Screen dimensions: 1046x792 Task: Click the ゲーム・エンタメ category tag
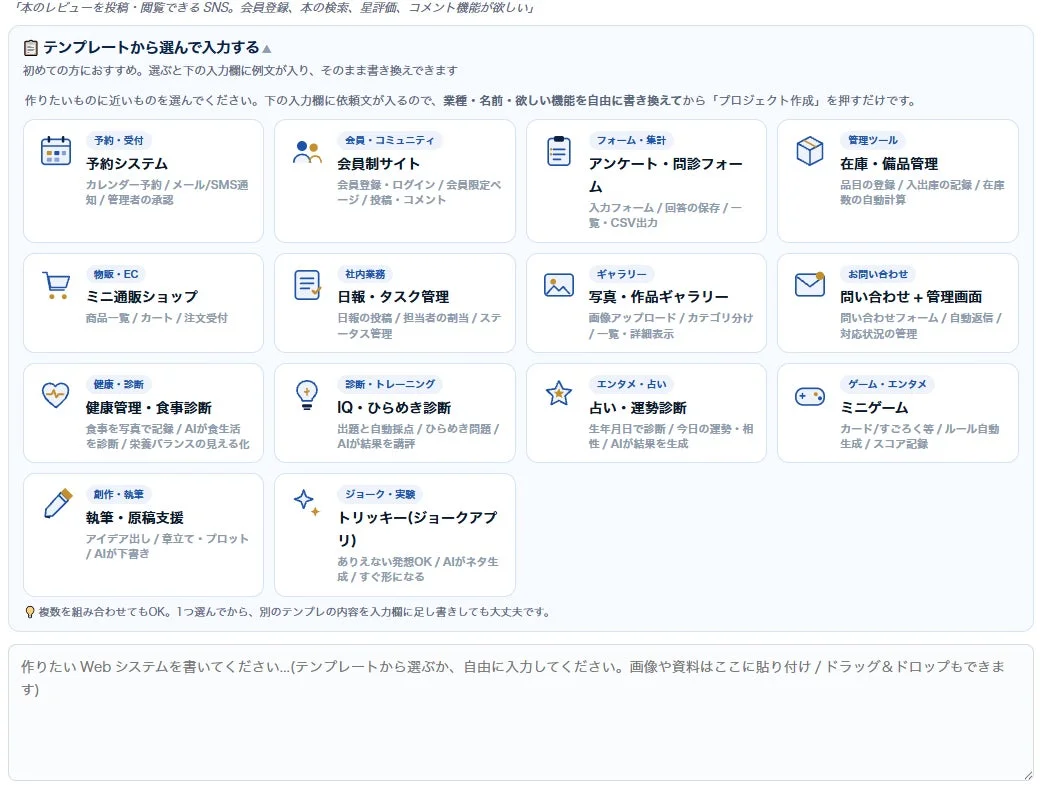click(887, 384)
